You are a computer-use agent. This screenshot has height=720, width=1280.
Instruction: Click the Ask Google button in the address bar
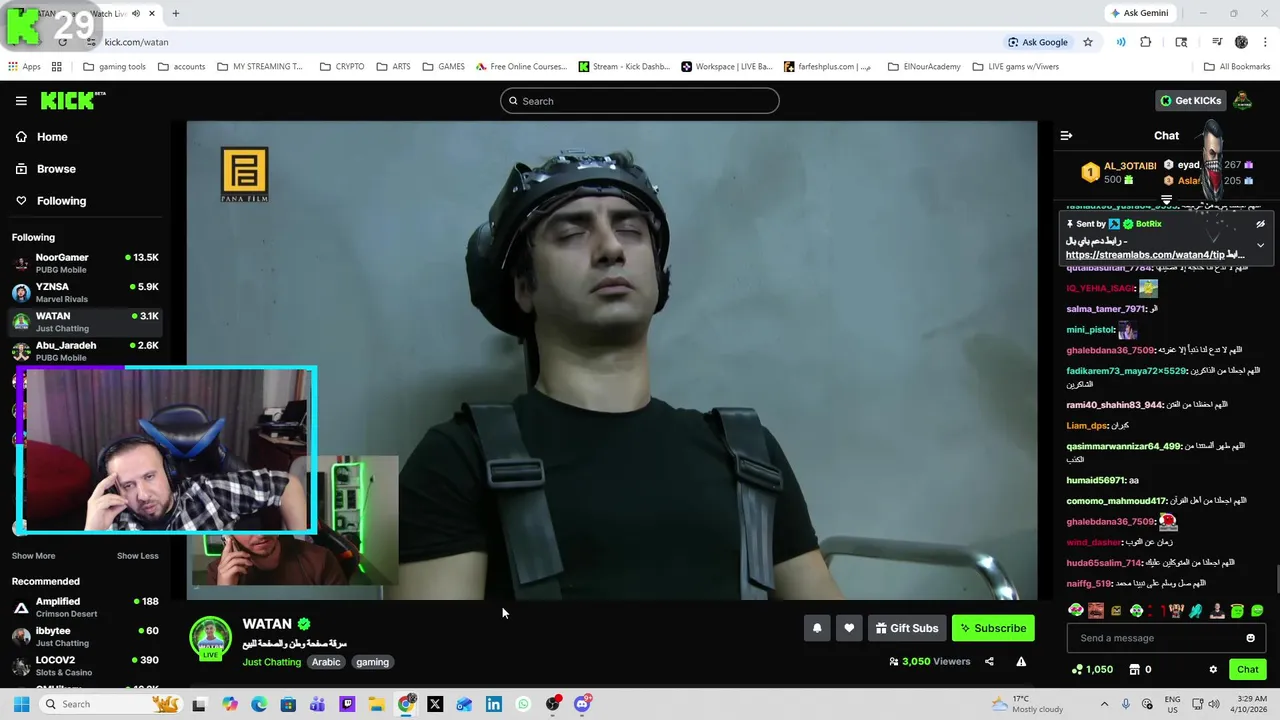pos(1038,42)
